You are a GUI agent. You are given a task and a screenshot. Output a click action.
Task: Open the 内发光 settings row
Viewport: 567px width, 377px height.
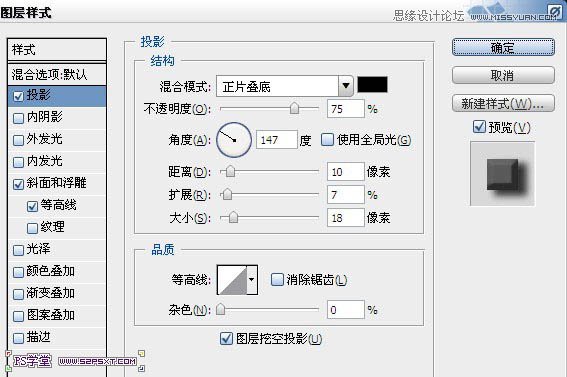(57, 162)
